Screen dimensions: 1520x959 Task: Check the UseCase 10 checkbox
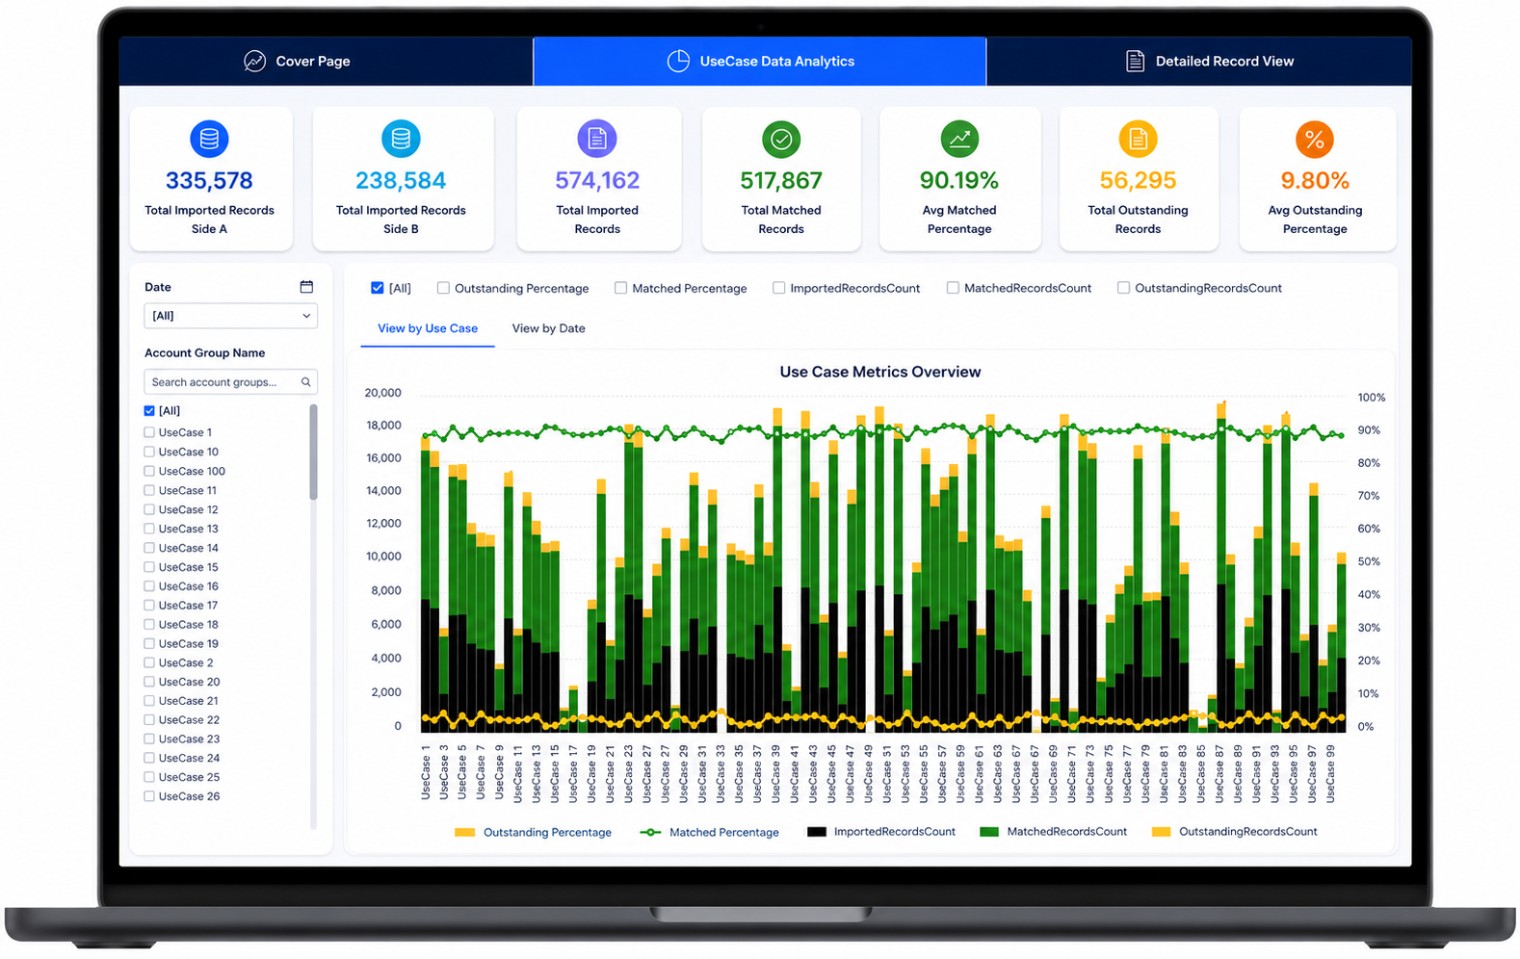tap(149, 452)
